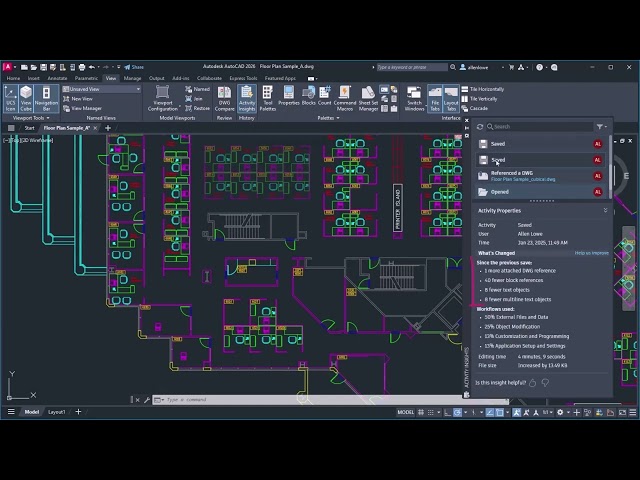Click the Save icon in Quick Access toolbar
The height and width of the screenshot is (480, 640).
click(x=43, y=67)
